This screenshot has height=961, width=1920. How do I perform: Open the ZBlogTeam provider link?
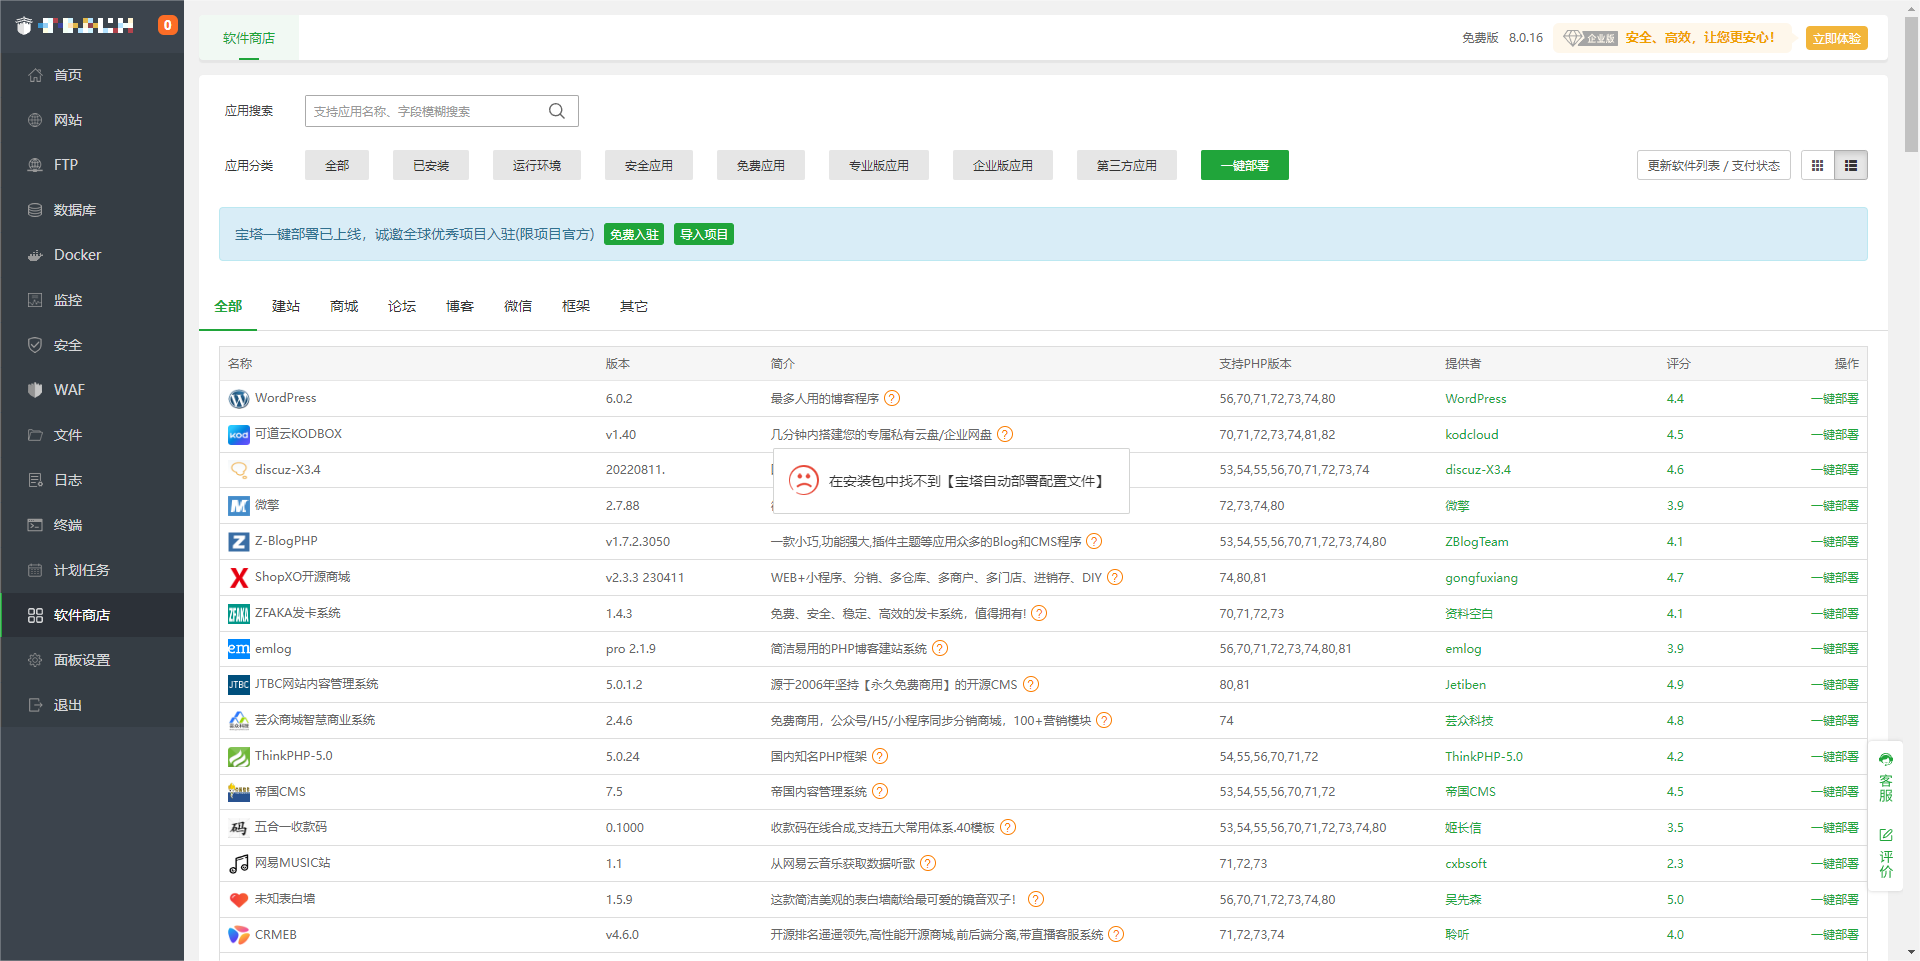(x=1477, y=541)
